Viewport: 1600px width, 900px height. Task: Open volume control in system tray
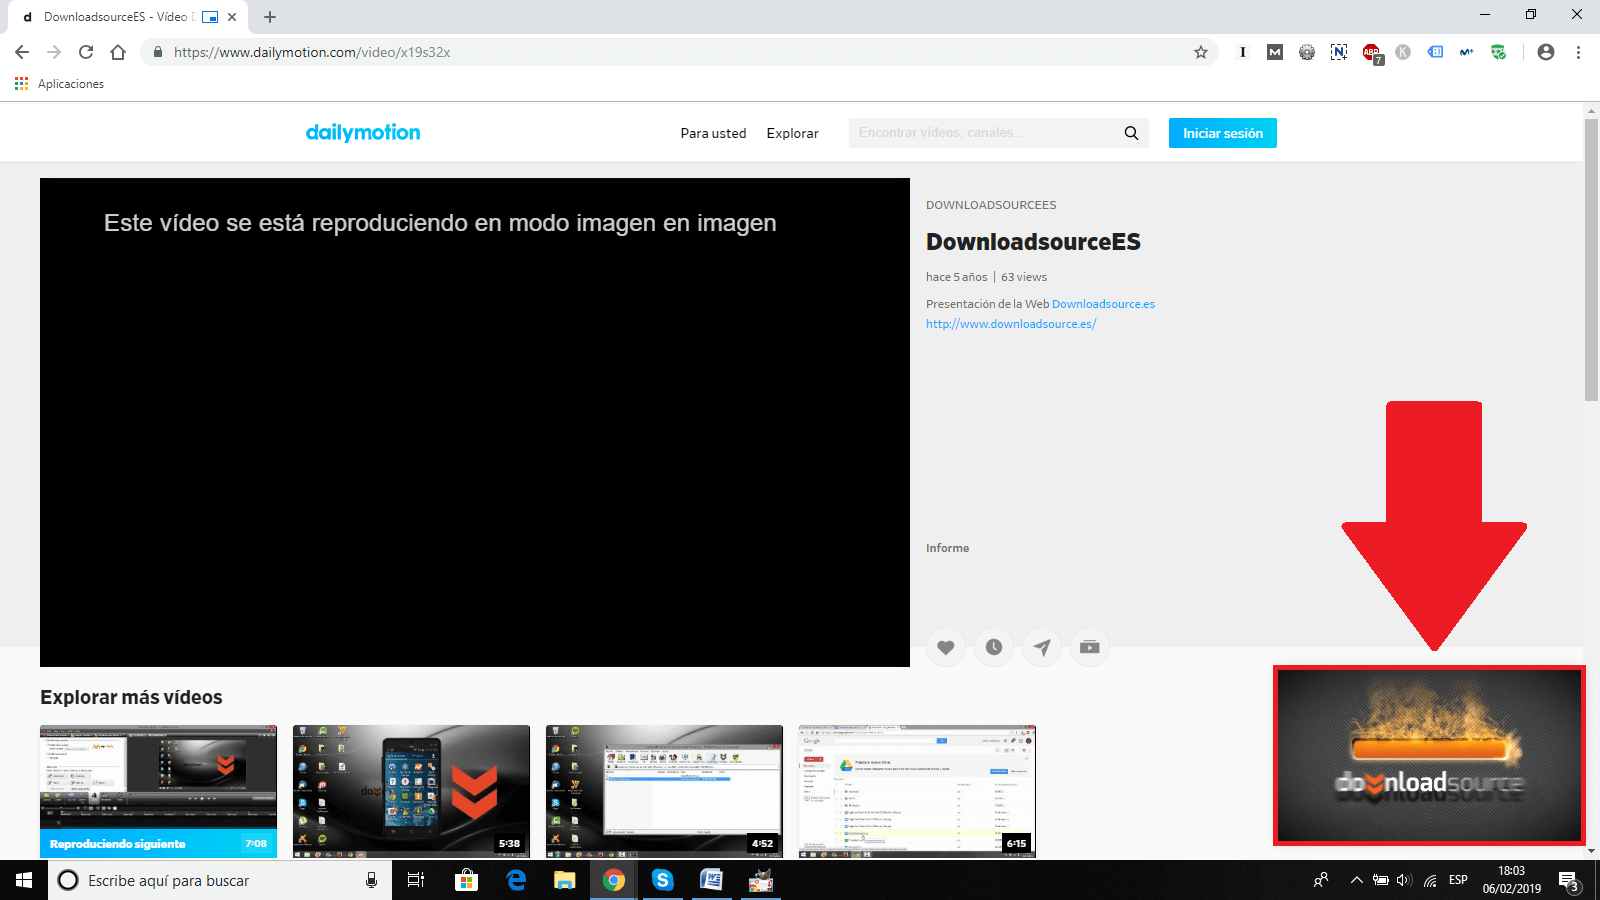tap(1404, 880)
